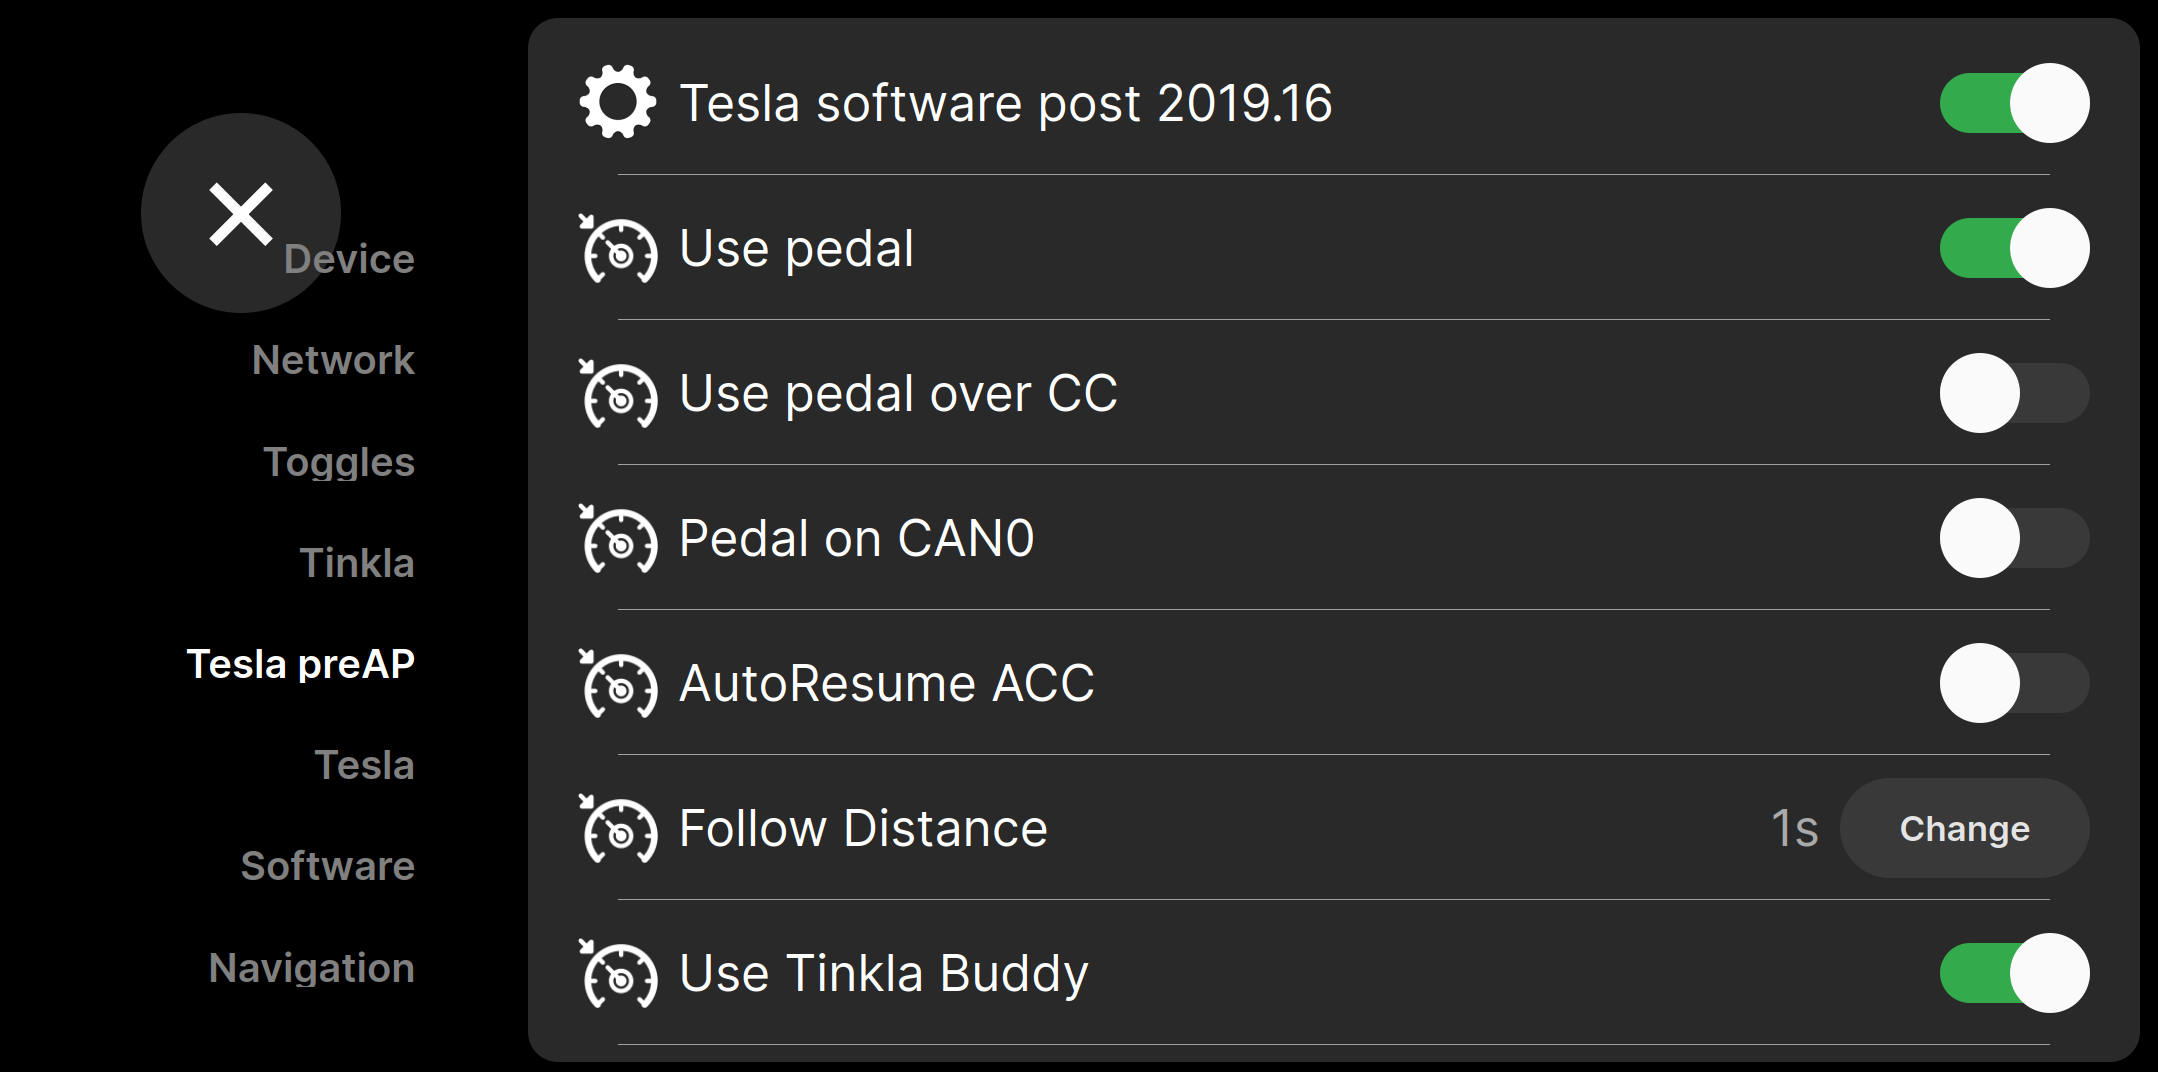Turn on AutoResume ACC
This screenshot has height=1072, width=2158.
2013,683
